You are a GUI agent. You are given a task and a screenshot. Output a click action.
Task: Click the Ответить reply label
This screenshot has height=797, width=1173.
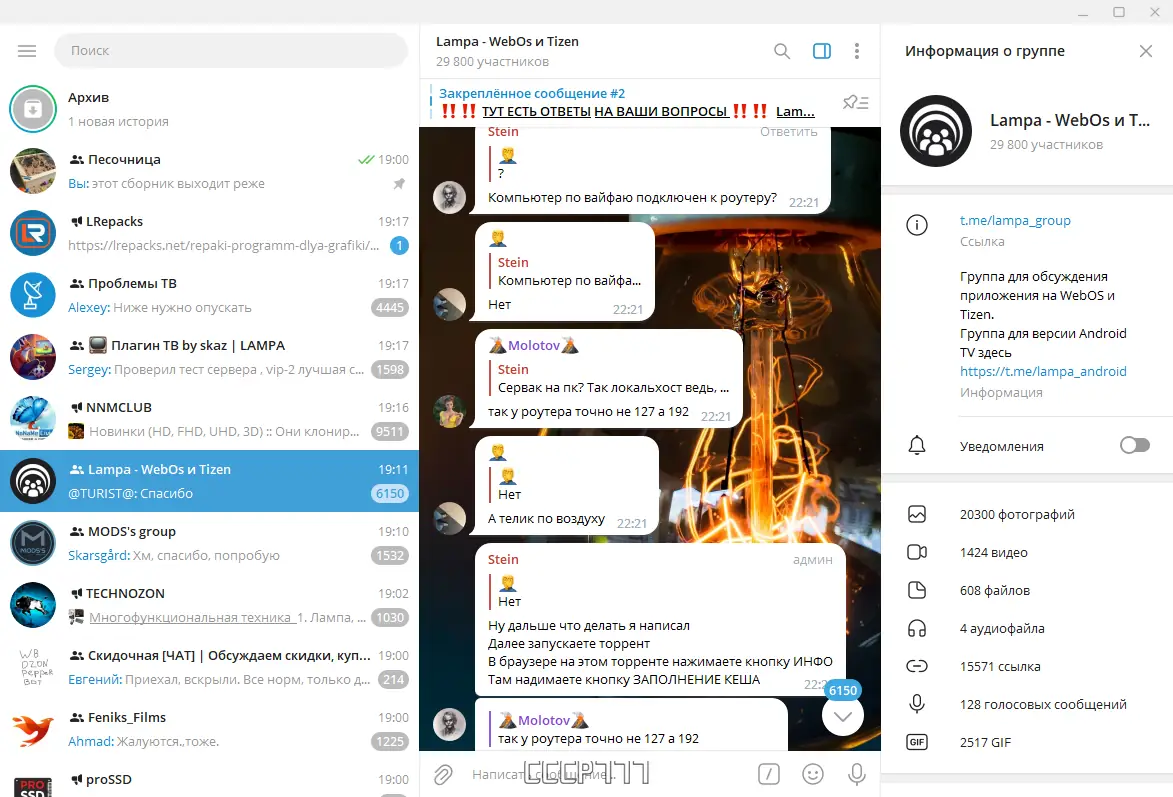click(x=788, y=132)
